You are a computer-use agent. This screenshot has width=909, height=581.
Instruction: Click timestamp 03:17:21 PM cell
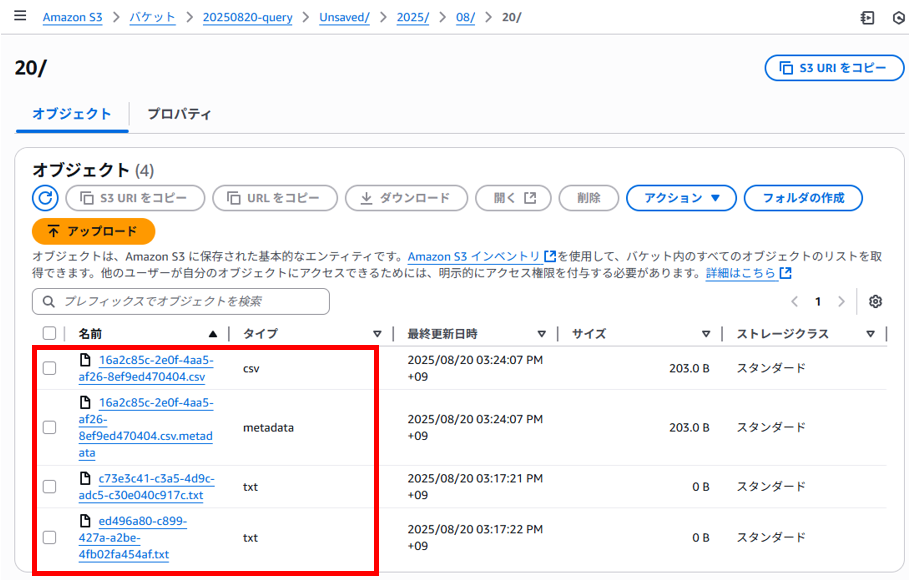coord(475,486)
